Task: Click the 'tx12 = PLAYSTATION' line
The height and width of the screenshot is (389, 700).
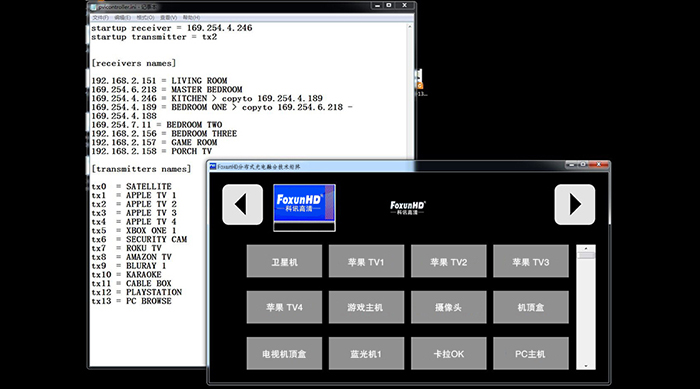Action: 137,293
